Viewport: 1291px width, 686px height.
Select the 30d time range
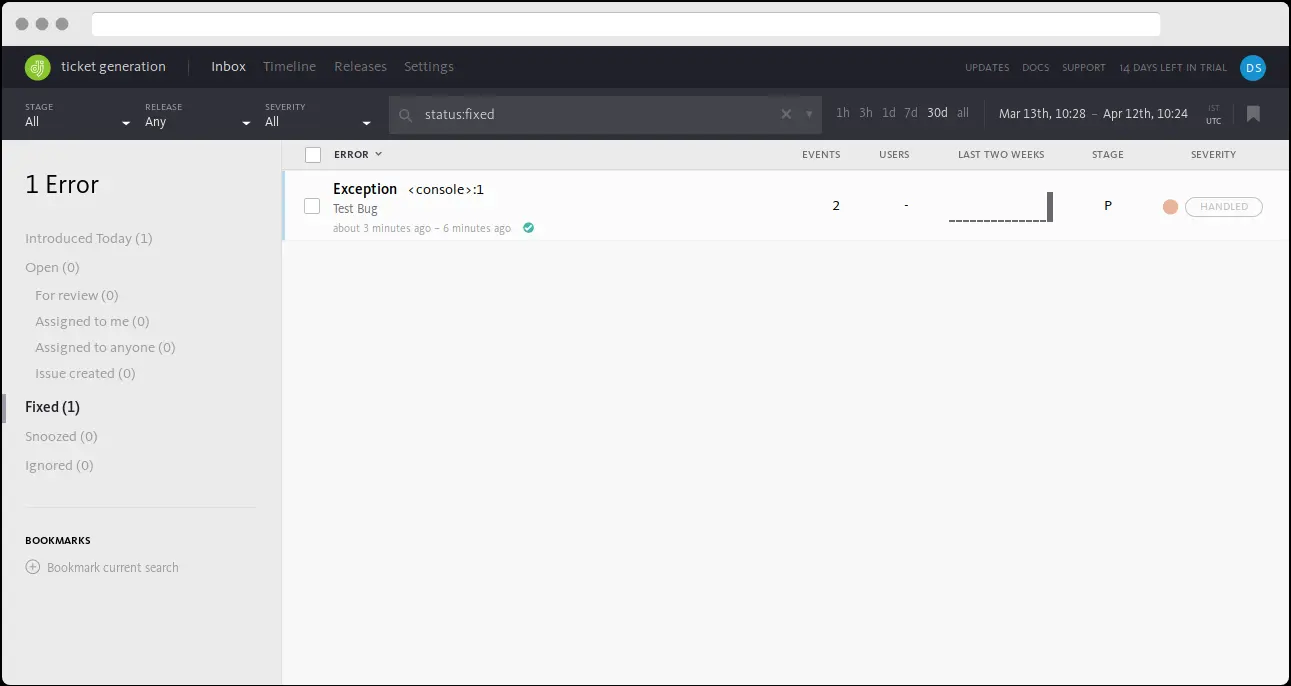point(937,113)
